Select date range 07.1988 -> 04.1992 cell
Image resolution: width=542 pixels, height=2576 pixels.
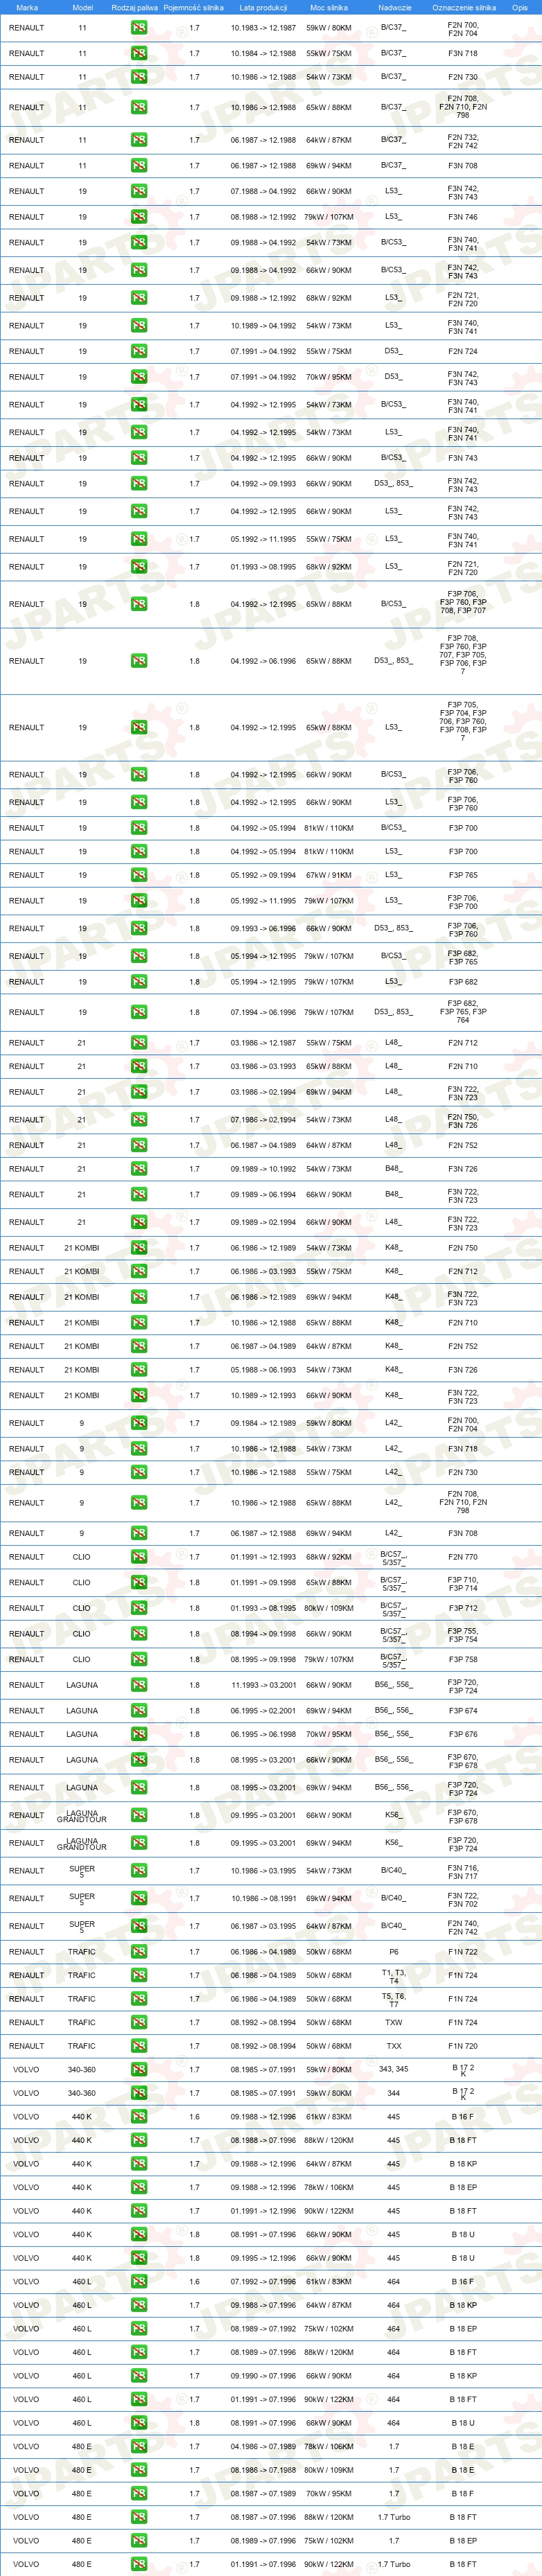click(263, 191)
